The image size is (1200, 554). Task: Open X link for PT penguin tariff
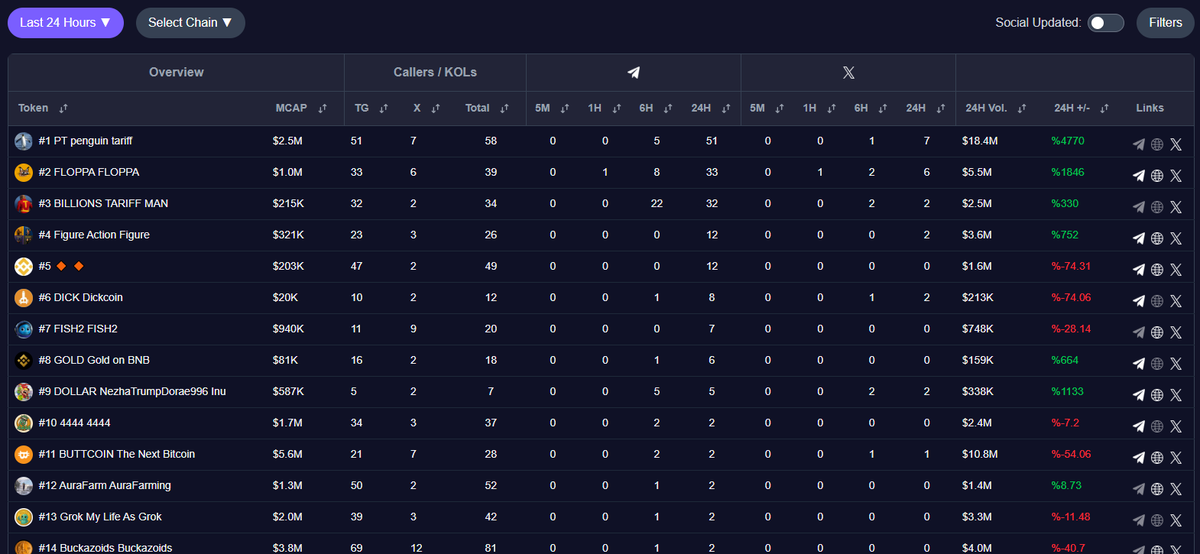[x=1175, y=144]
